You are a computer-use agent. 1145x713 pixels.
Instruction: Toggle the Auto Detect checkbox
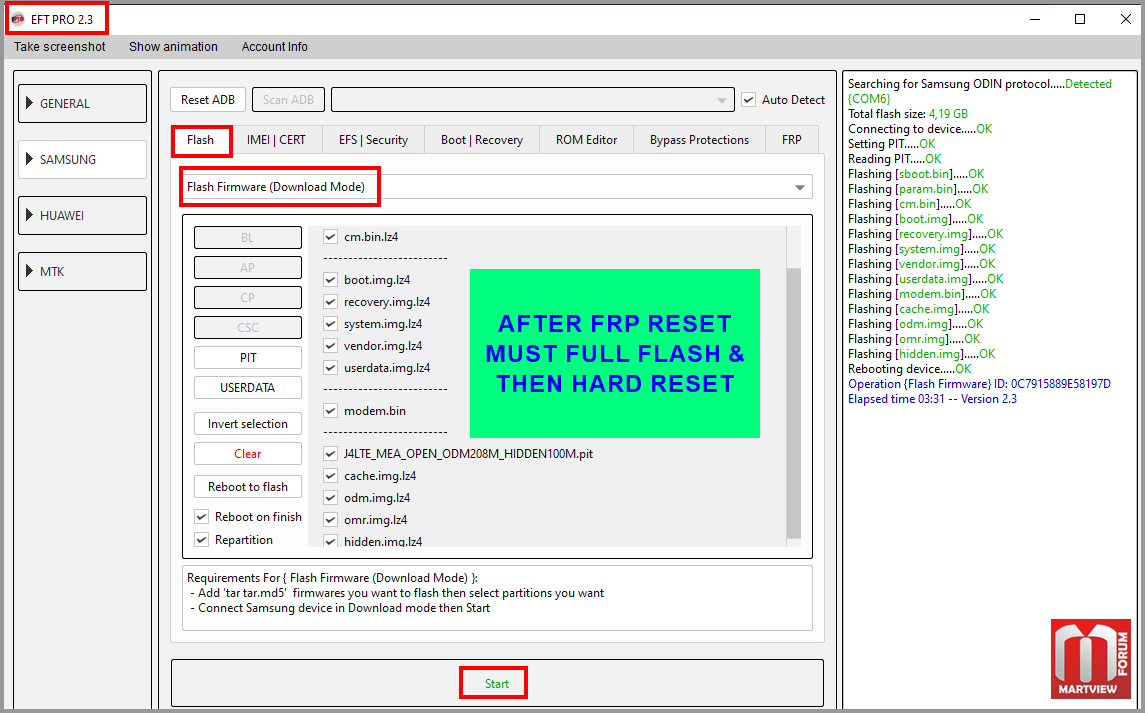(x=748, y=100)
